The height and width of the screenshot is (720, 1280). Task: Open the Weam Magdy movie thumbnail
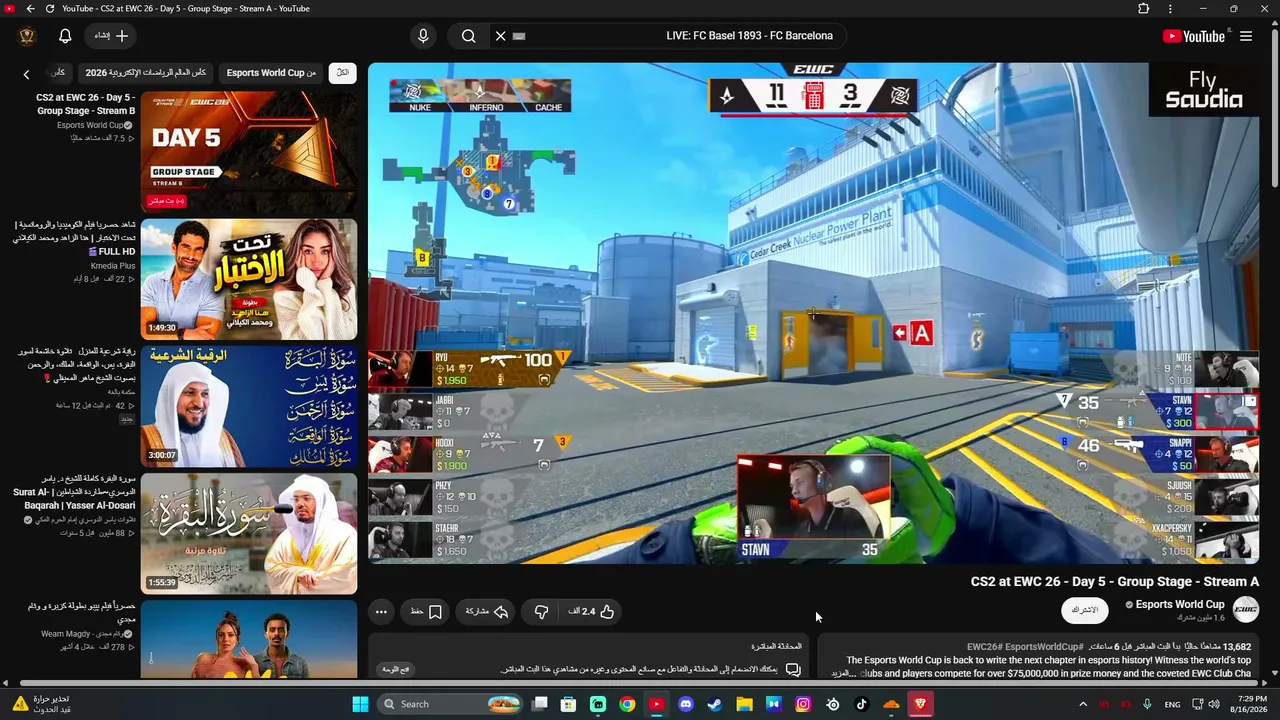tap(249, 639)
